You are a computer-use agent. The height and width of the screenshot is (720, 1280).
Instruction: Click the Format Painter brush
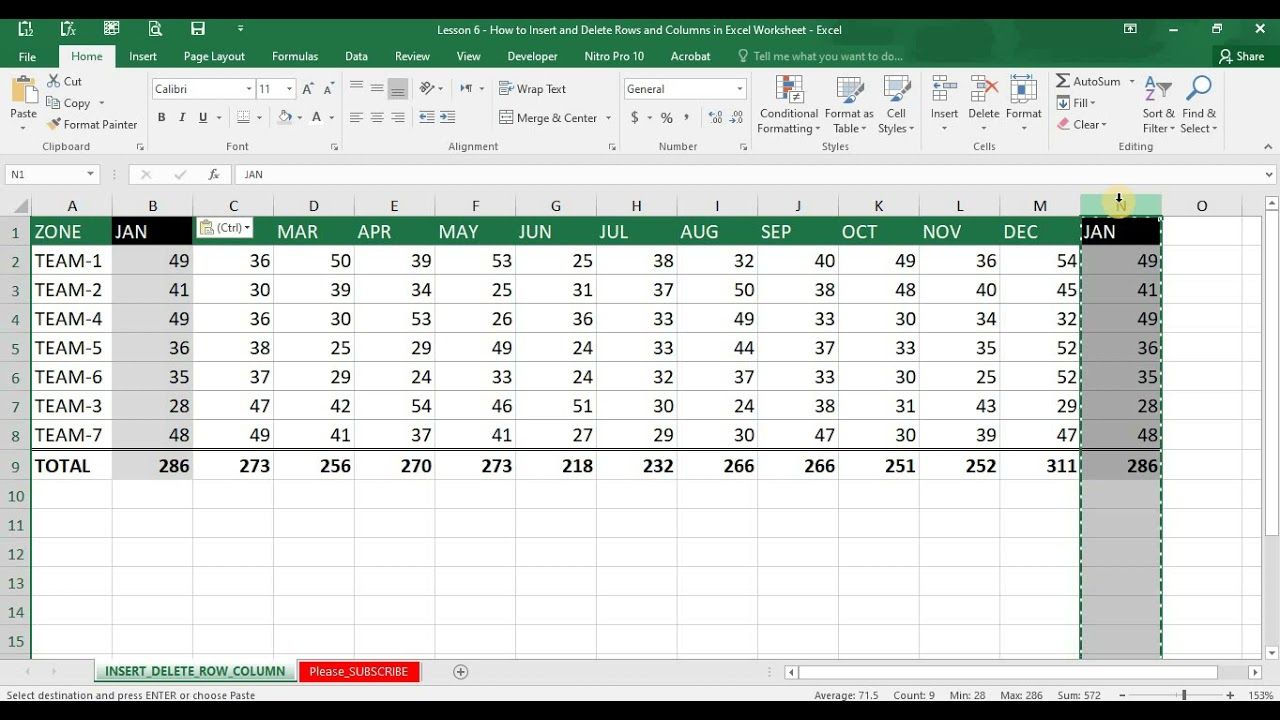click(x=91, y=124)
